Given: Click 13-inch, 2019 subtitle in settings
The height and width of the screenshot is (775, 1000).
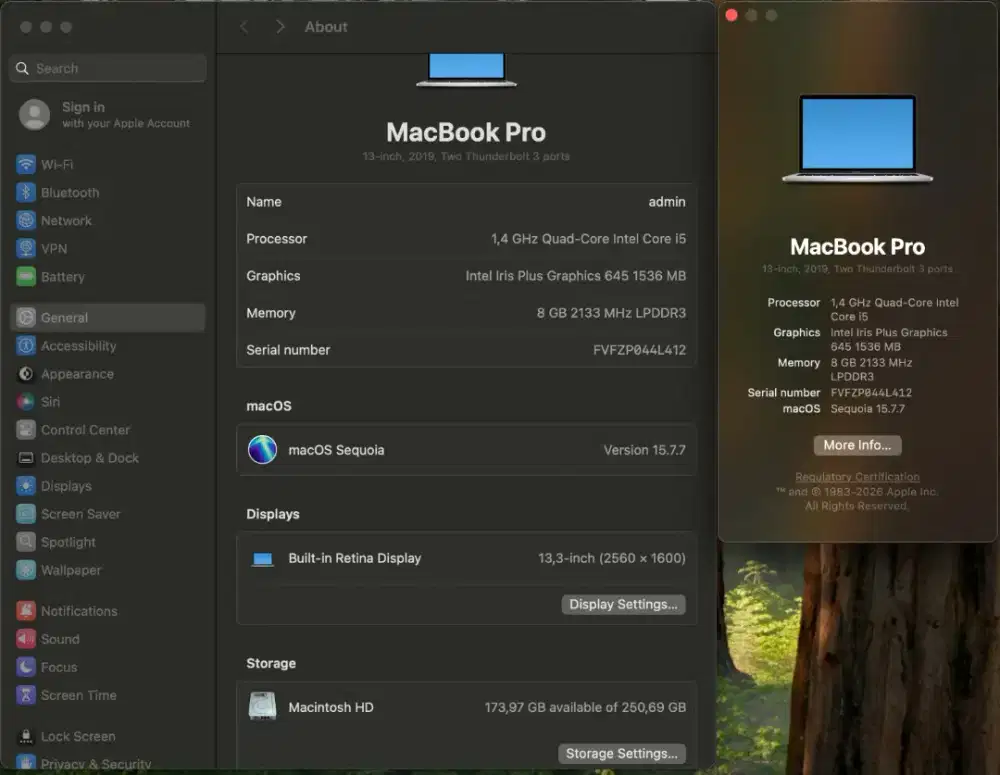Looking at the screenshot, I should point(466,156).
